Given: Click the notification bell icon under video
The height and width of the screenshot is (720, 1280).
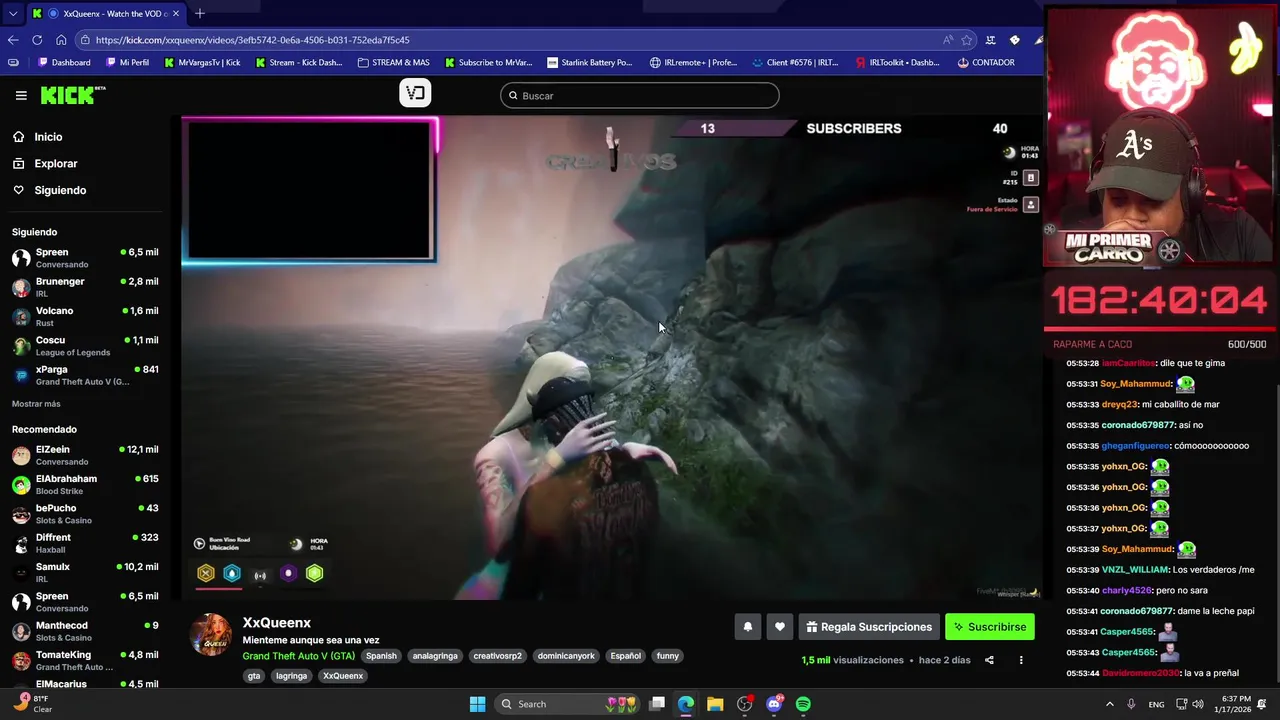Looking at the screenshot, I should (747, 627).
